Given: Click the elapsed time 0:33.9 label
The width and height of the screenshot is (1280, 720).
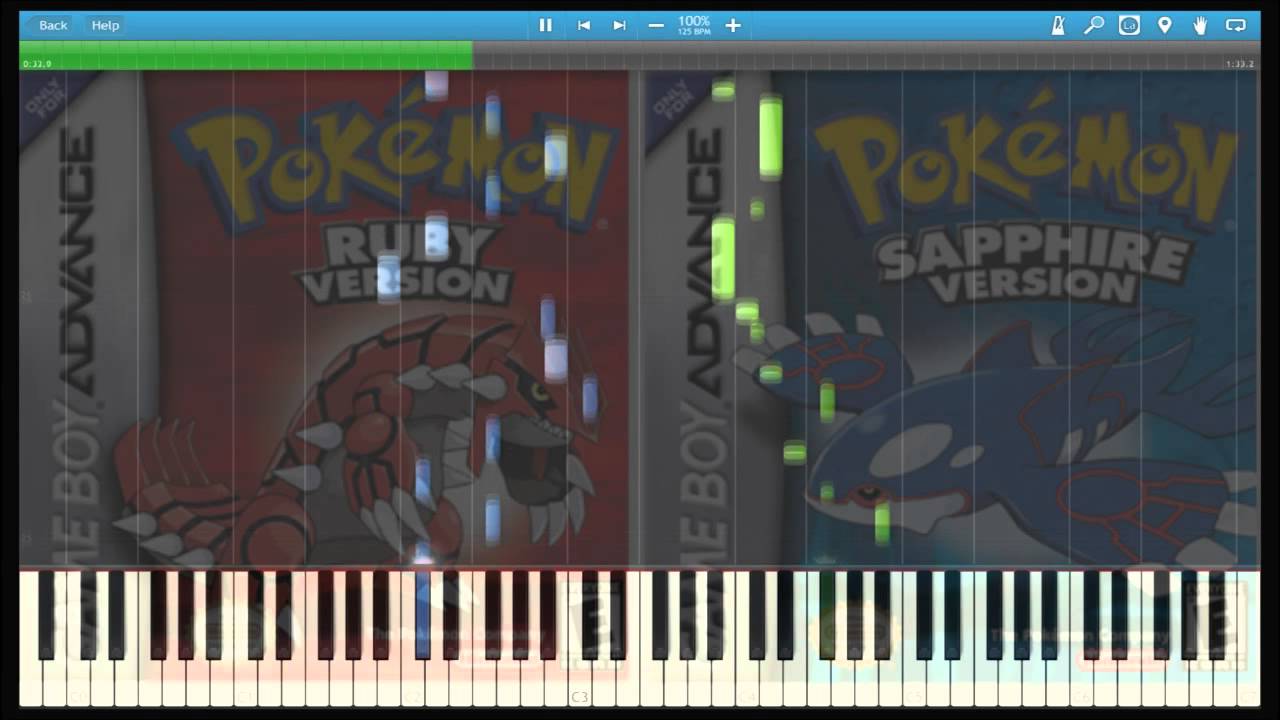Looking at the screenshot, I should click(38, 64).
